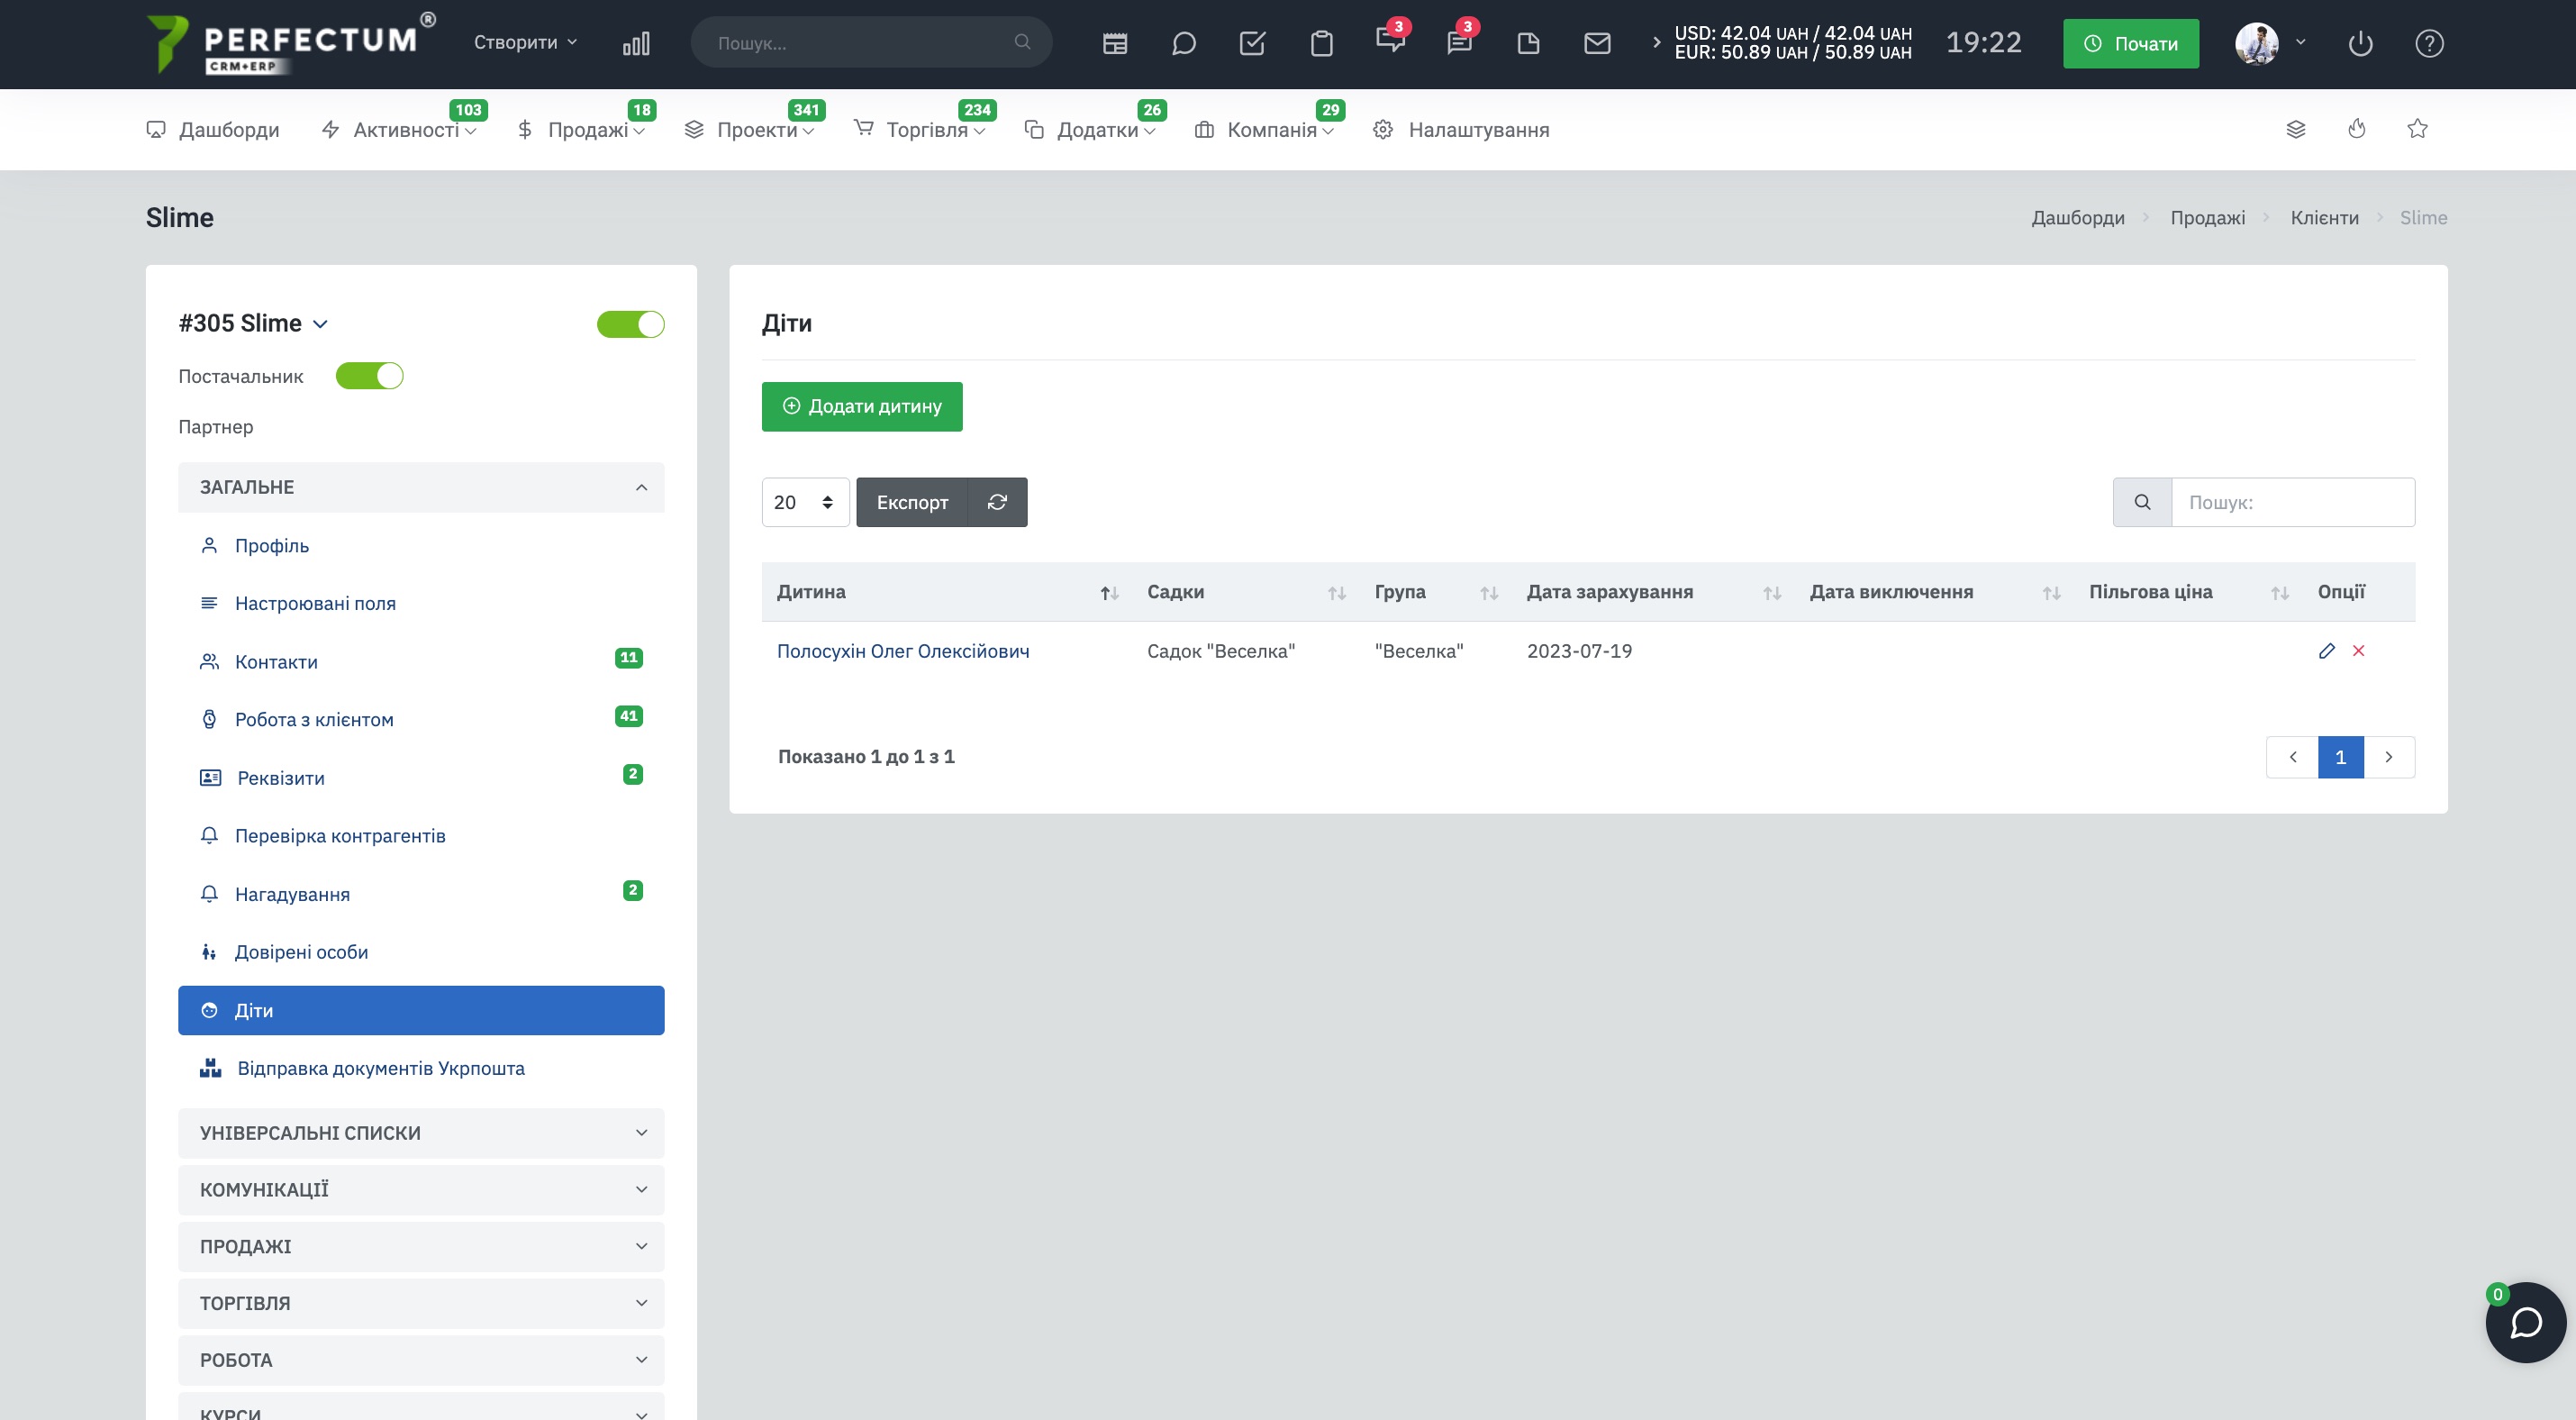
Task: Open child link Полосухін Олег Олексійович
Action: point(903,651)
